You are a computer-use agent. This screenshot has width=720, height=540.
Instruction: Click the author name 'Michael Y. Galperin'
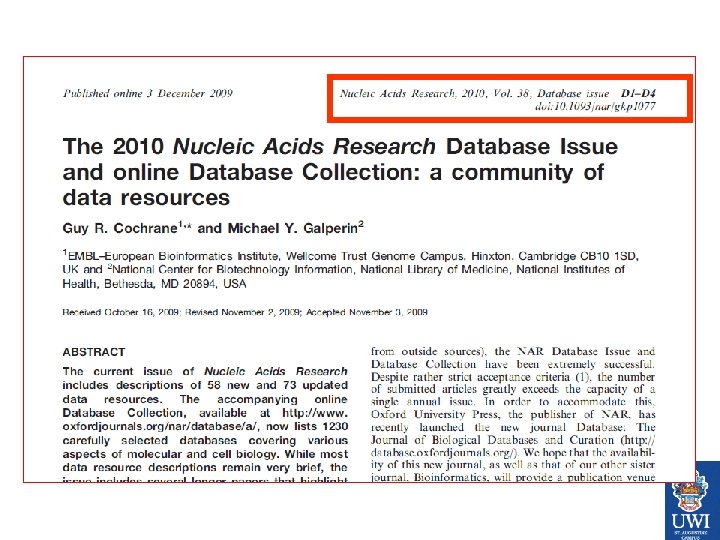[293, 228]
